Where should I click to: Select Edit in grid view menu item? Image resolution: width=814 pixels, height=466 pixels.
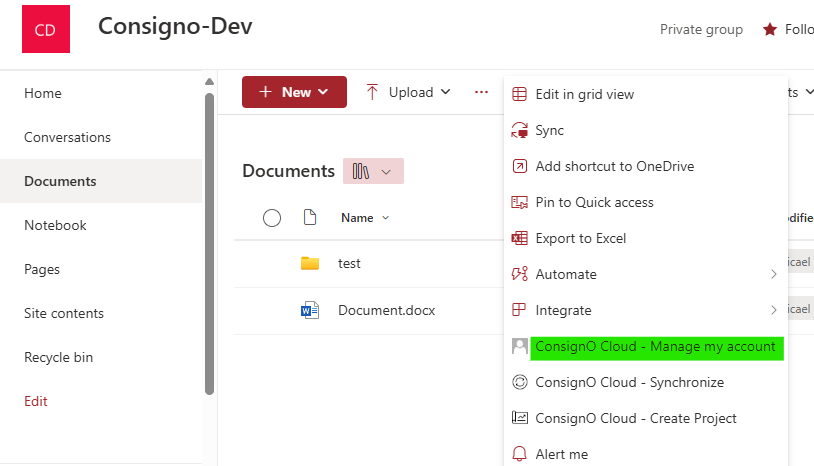click(646, 94)
